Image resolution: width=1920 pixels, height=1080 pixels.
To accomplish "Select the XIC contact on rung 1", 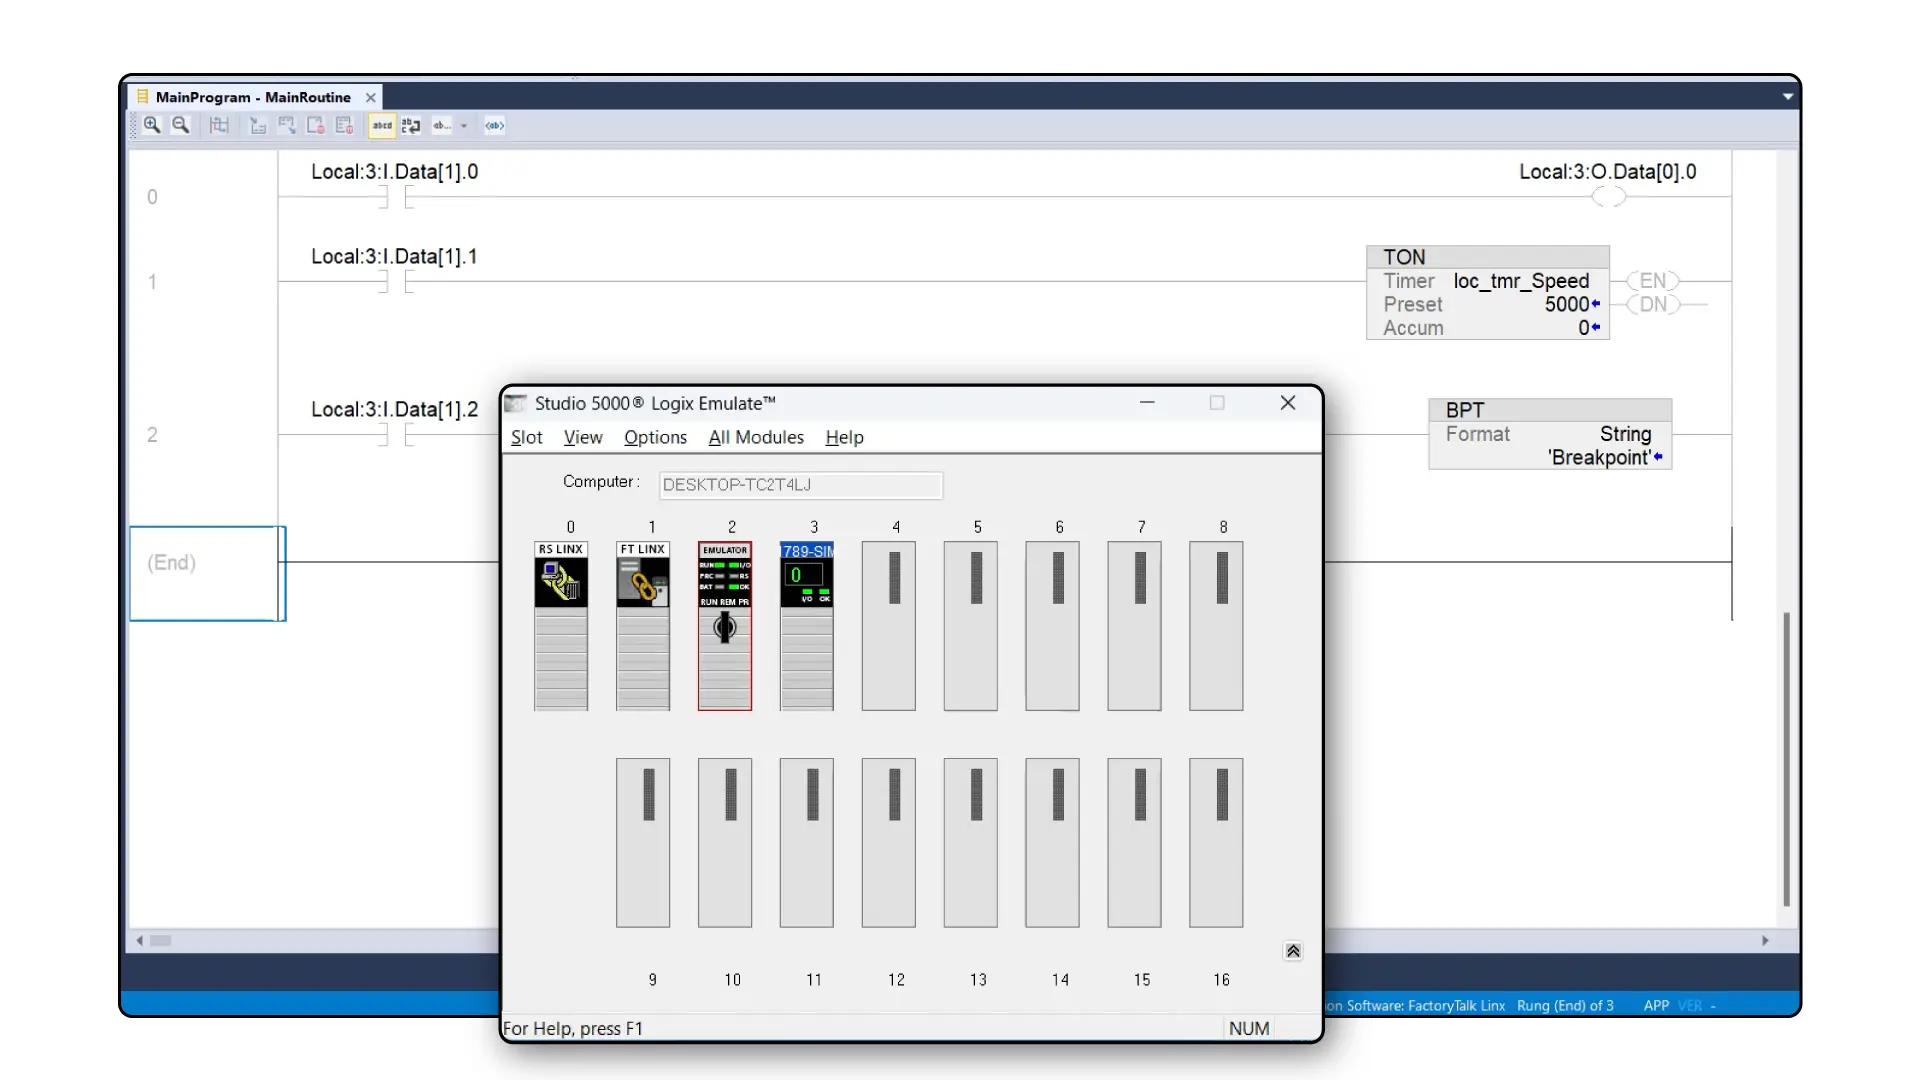I will pyautogui.click(x=396, y=282).
